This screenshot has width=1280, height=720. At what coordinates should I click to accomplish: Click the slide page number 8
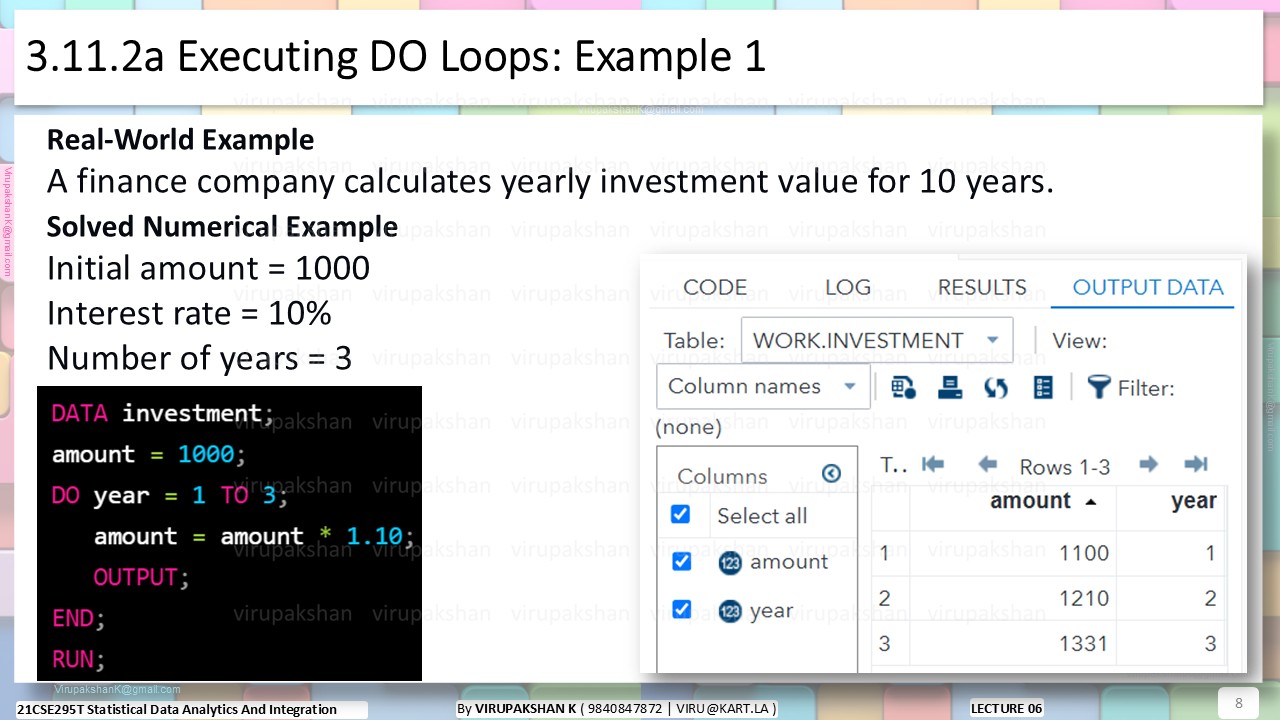[x=1239, y=702]
